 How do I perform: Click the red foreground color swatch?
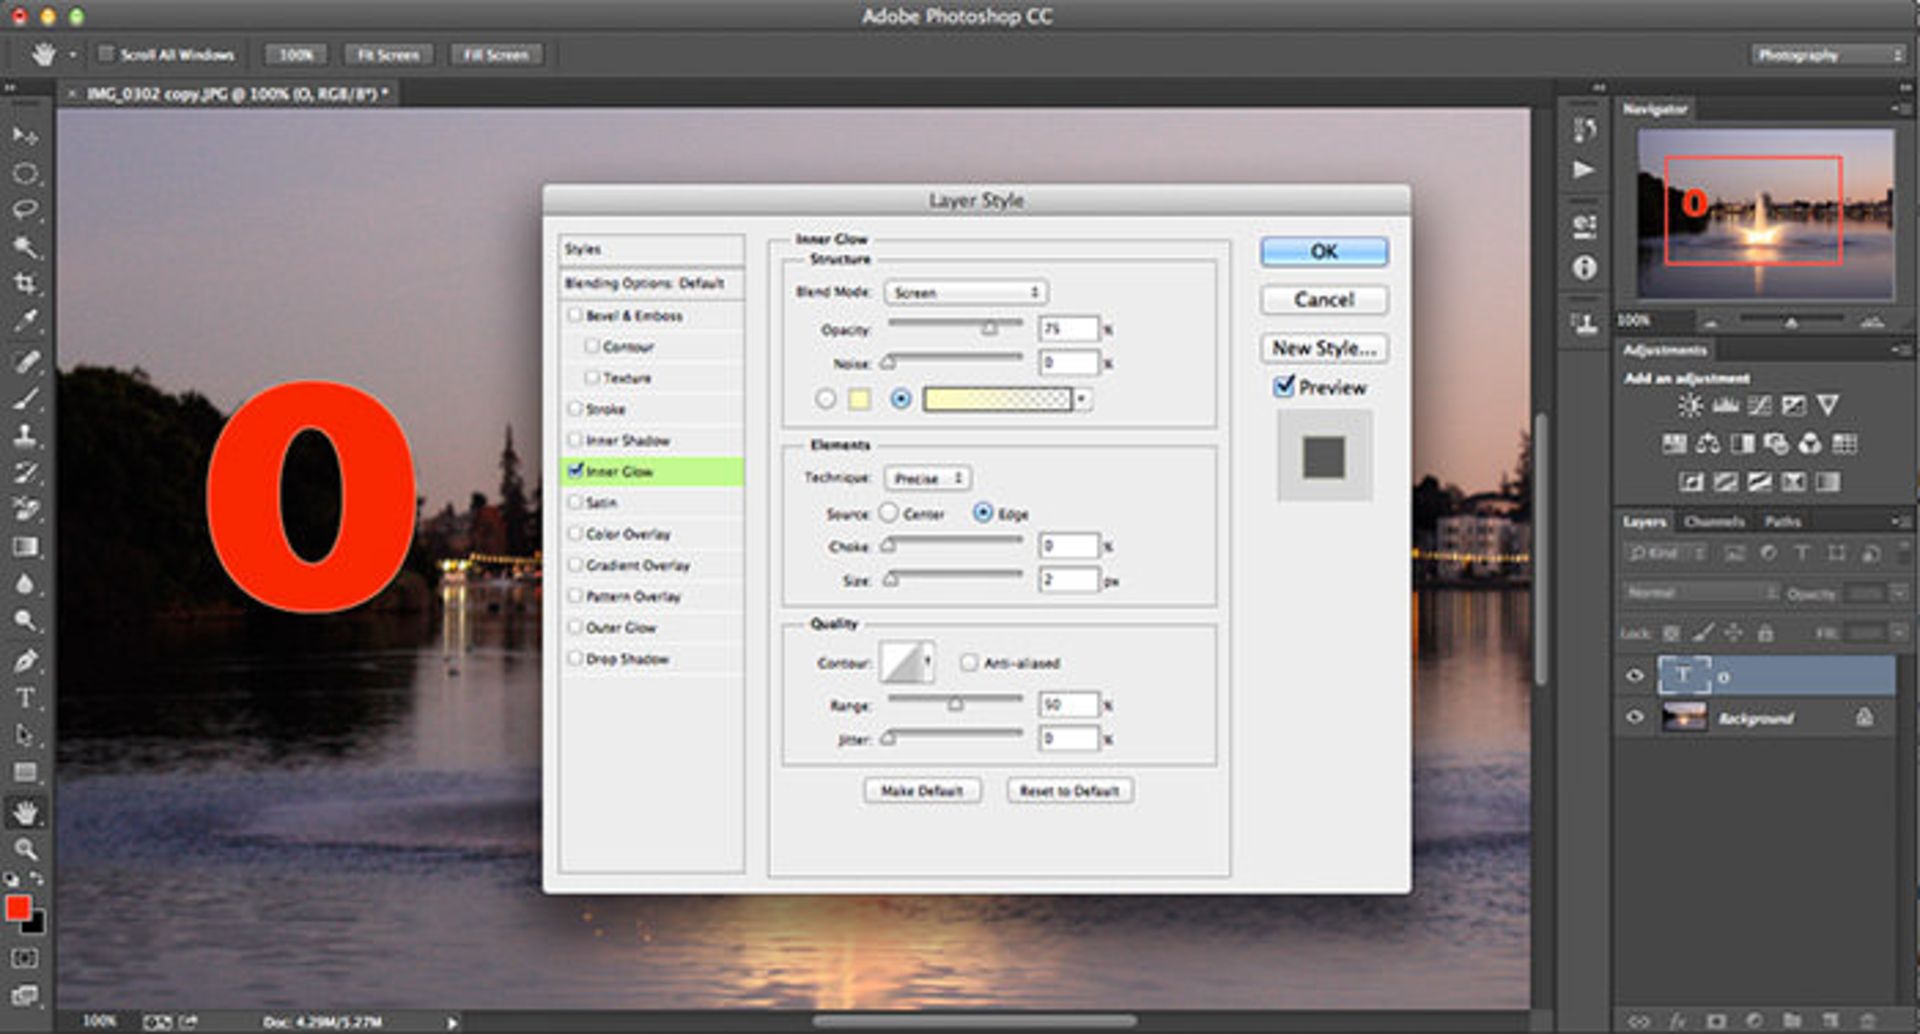pos(18,908)
